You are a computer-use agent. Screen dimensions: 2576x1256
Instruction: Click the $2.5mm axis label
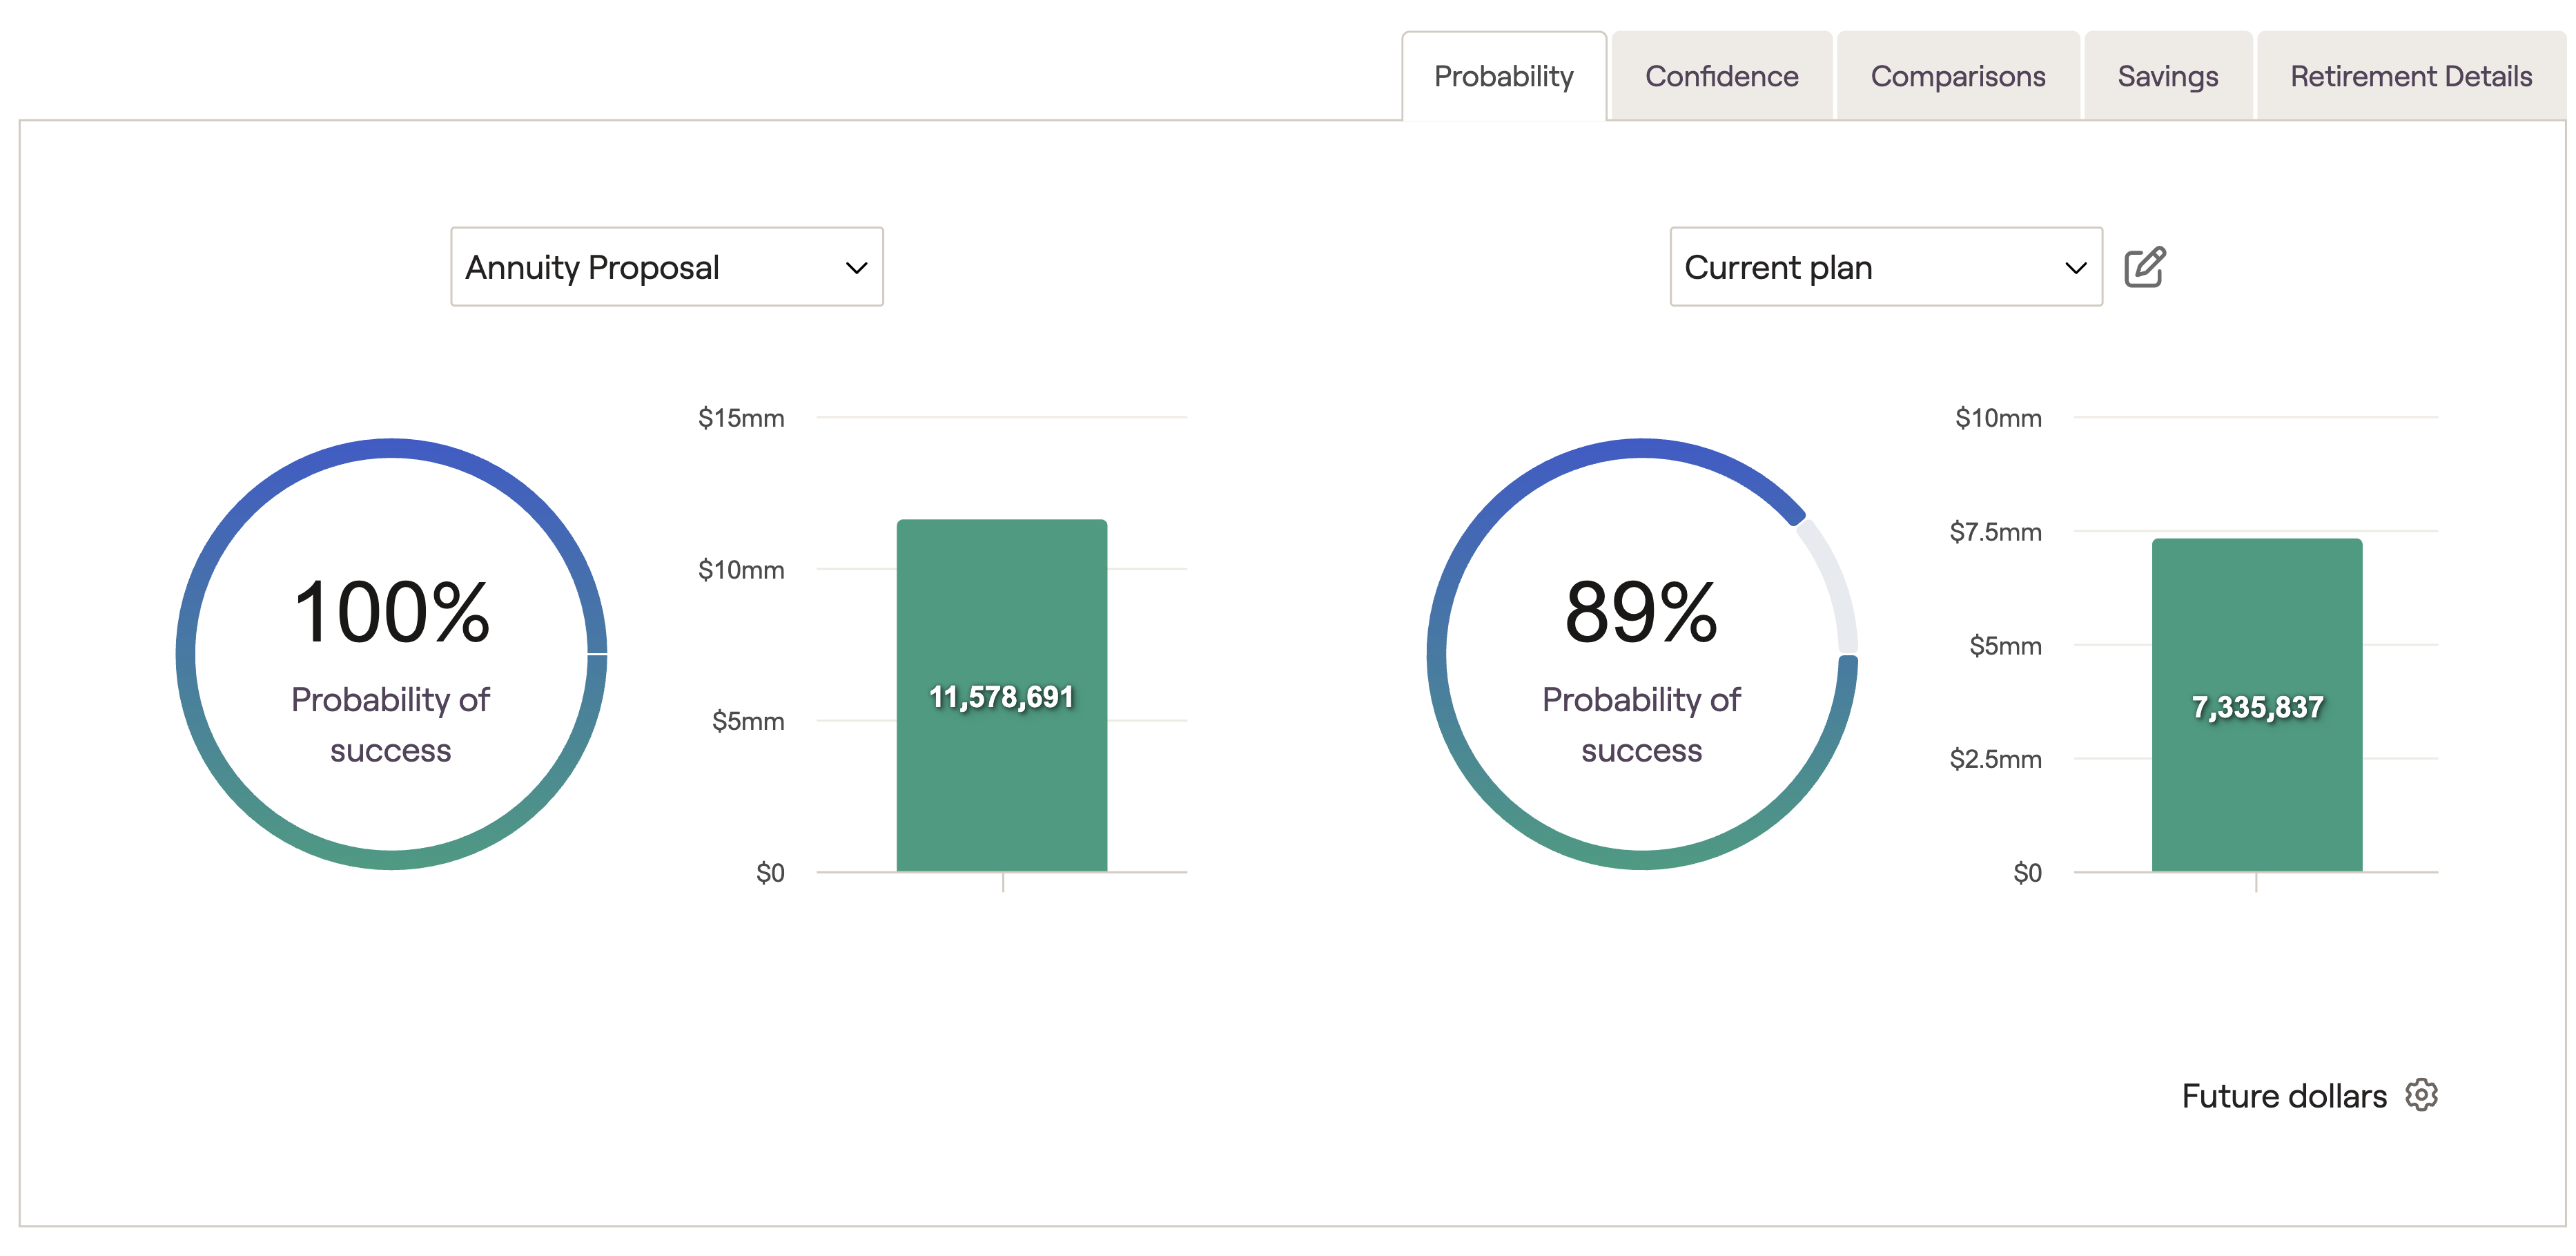[1995, 759]
